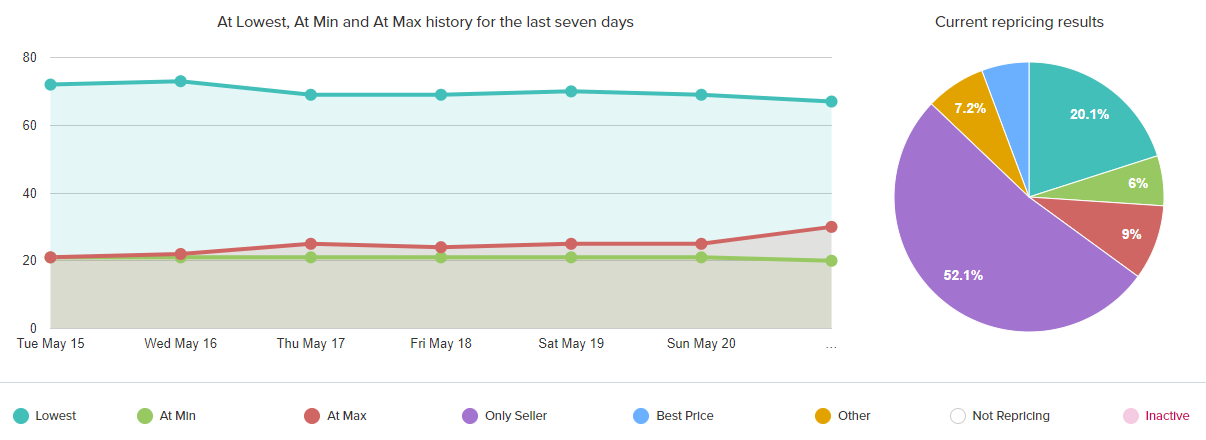The image size is (1206, 440).
Task: Toggle the At Max legend circle
Action: point(311,416)
